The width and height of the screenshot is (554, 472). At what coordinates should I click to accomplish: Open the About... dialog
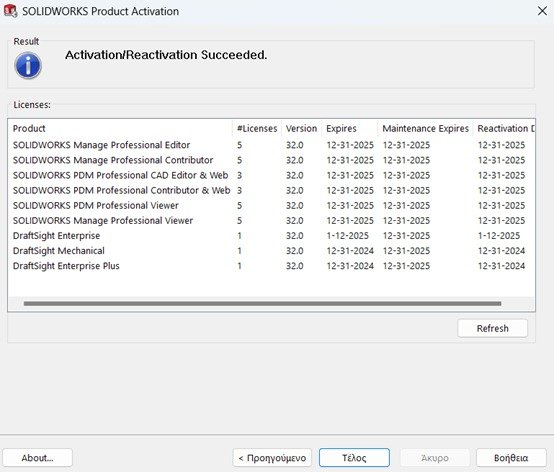click(37, 458)
